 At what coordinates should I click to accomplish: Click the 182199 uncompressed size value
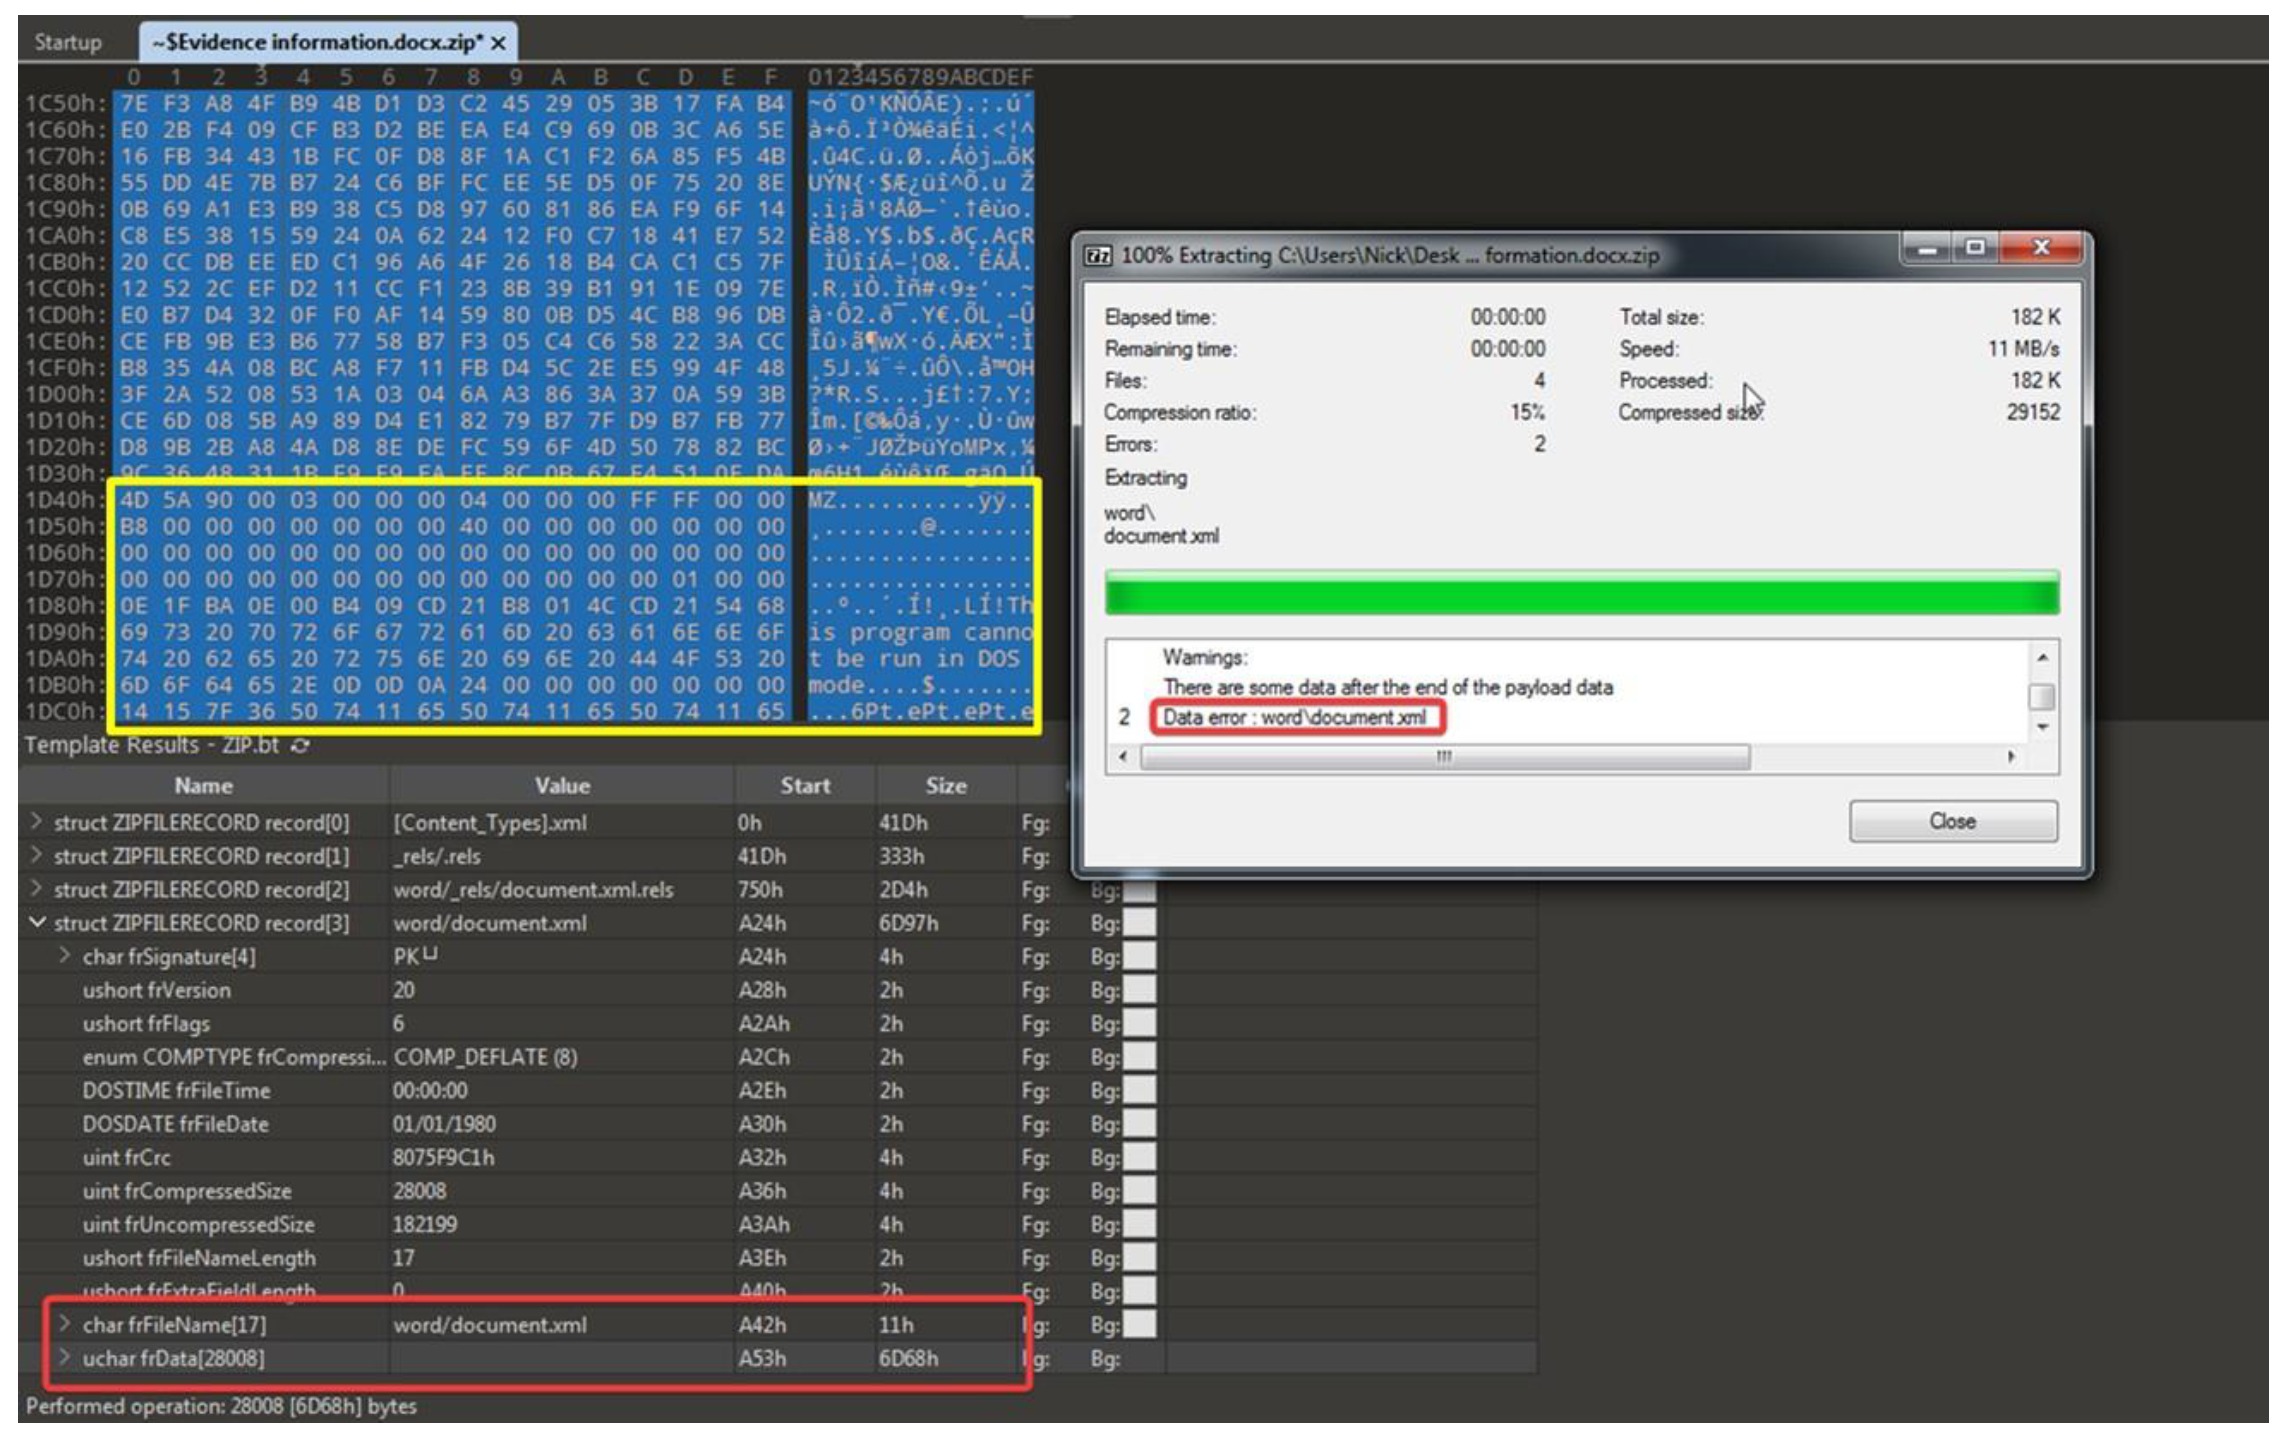click(424, 1225)
